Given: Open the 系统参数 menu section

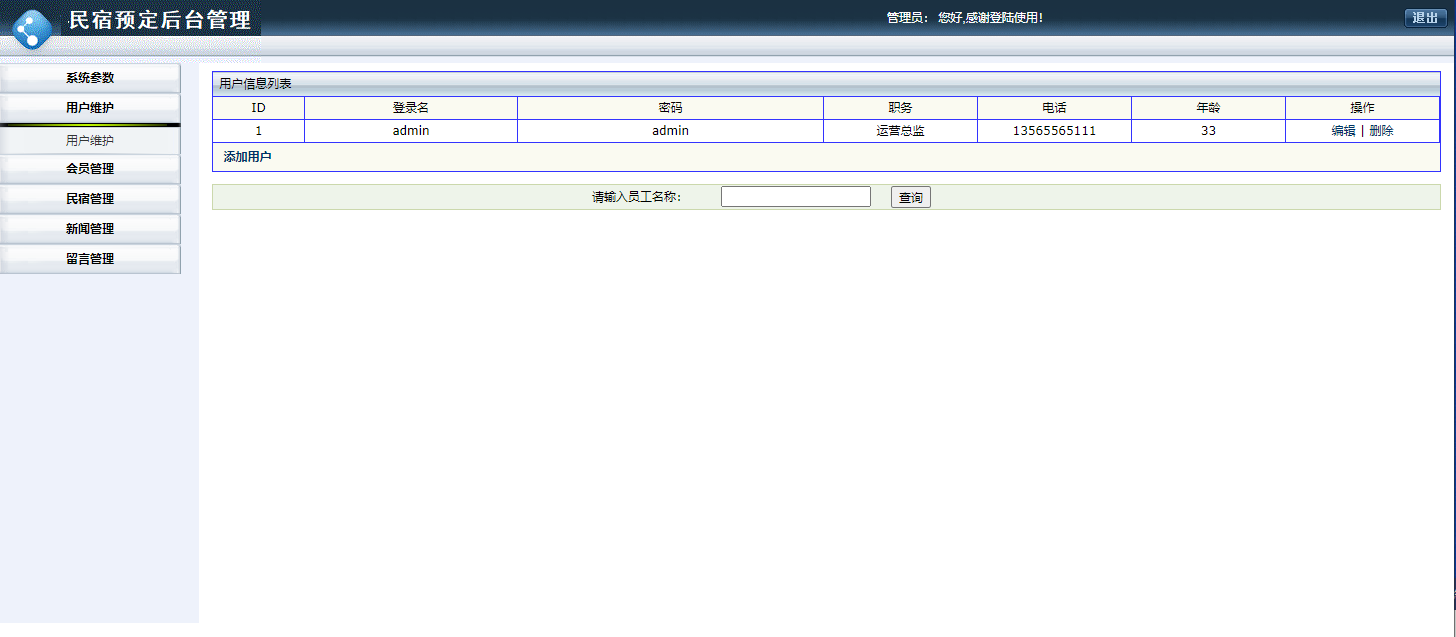Looking at the screenshot, I should pyautogui.click(x=90, y=78).
